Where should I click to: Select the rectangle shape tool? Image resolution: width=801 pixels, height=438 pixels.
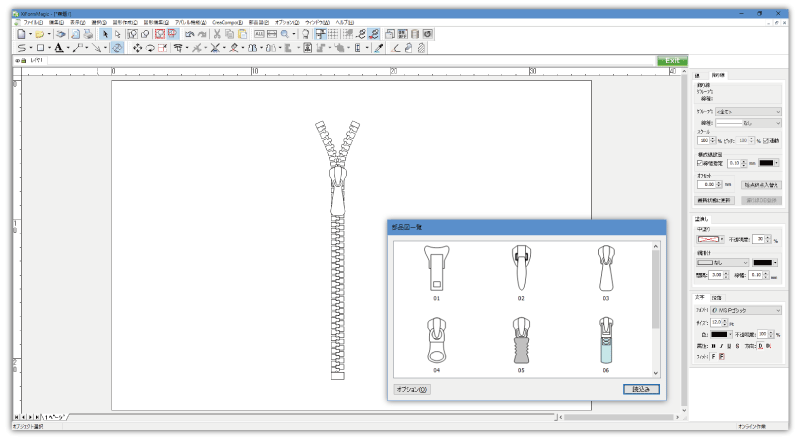pos(40,47)
